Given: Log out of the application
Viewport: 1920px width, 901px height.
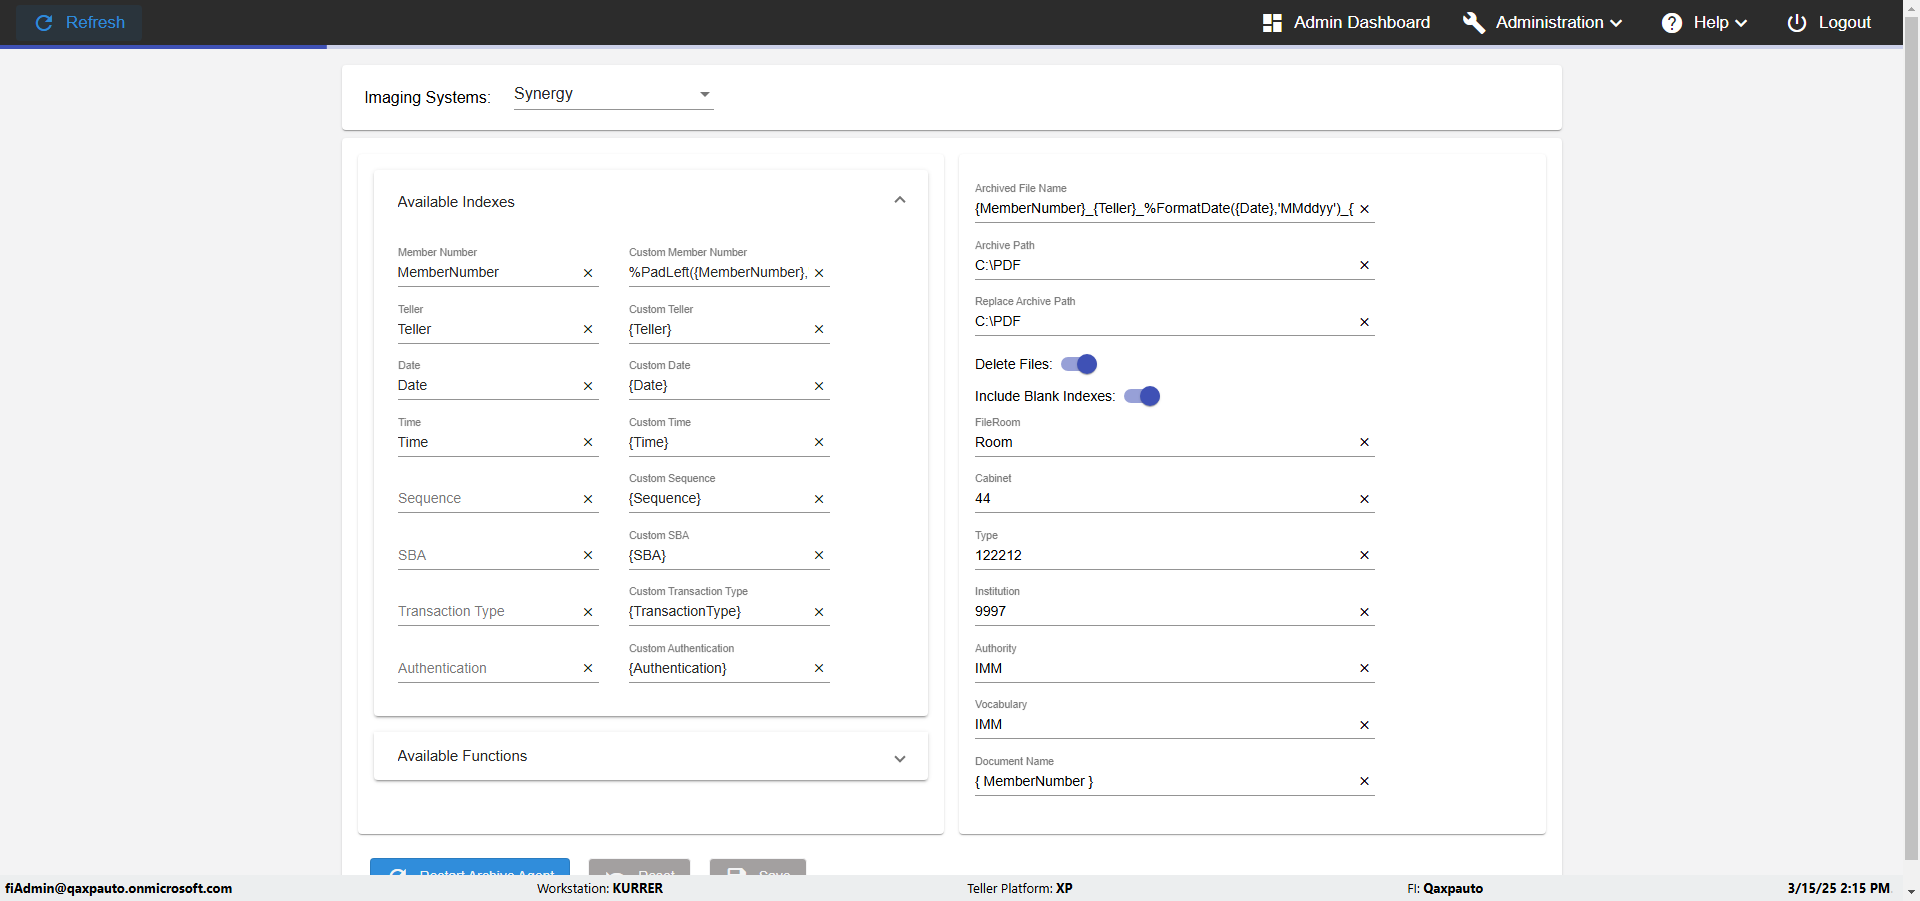Looking at the screenshot, I should pyautogui.click(x=1829, y=22).
